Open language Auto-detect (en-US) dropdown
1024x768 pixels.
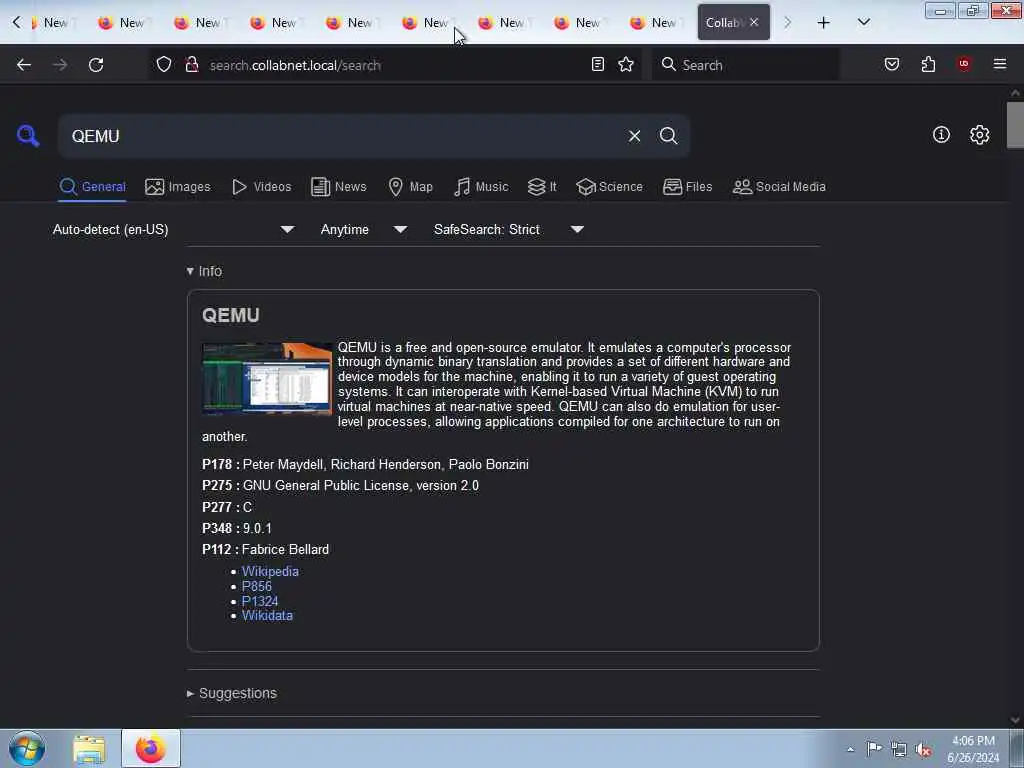coord(174,229)
